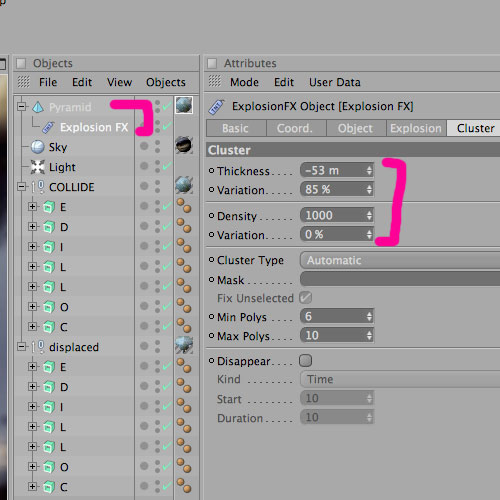Enable the Disappear checkbox

(x=305, y=361)
